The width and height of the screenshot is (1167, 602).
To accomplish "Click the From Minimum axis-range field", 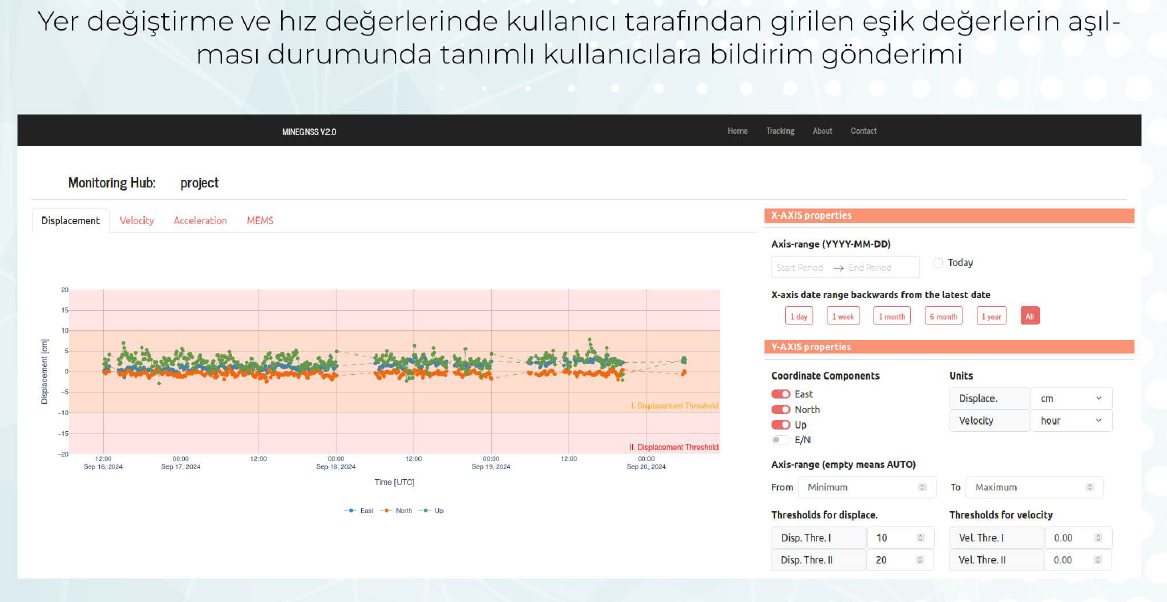I will coord(868,487).
